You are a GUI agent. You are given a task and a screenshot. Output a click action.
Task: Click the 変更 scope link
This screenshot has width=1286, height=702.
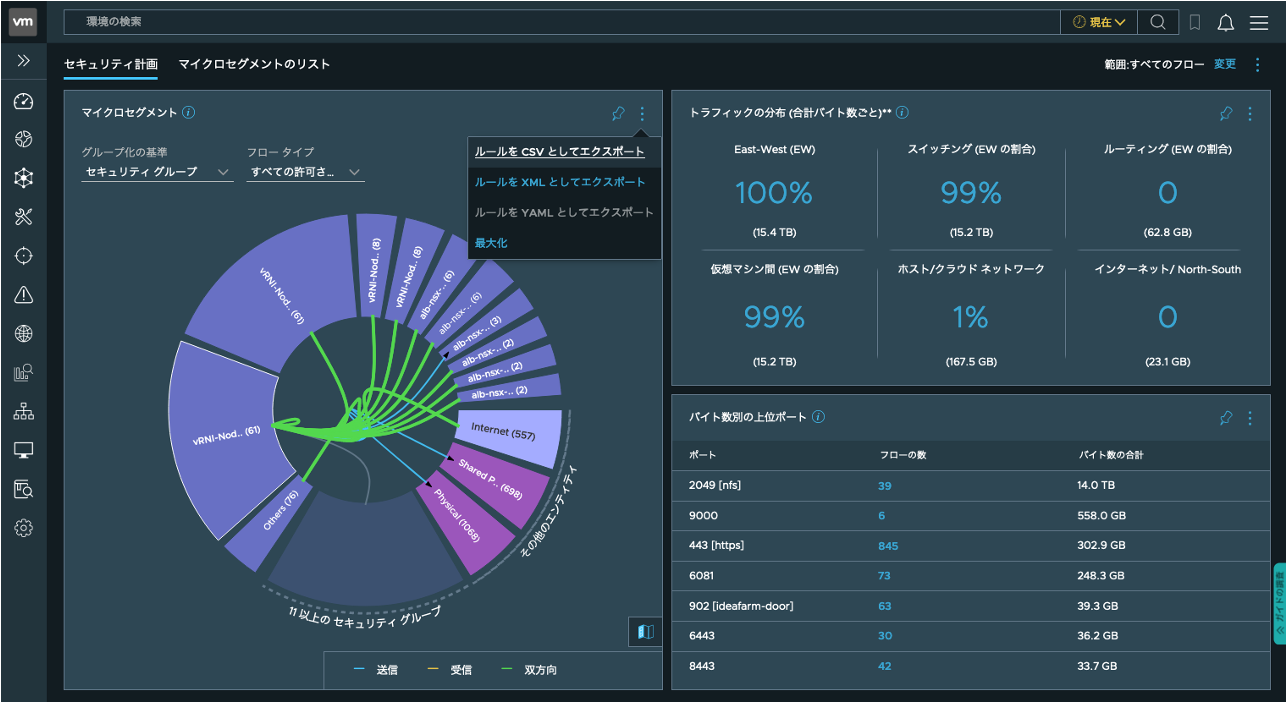(x=1224, y=64)
